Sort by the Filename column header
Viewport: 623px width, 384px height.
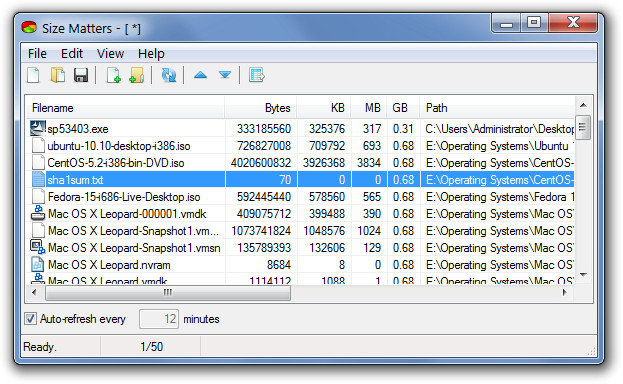(125, 108)
